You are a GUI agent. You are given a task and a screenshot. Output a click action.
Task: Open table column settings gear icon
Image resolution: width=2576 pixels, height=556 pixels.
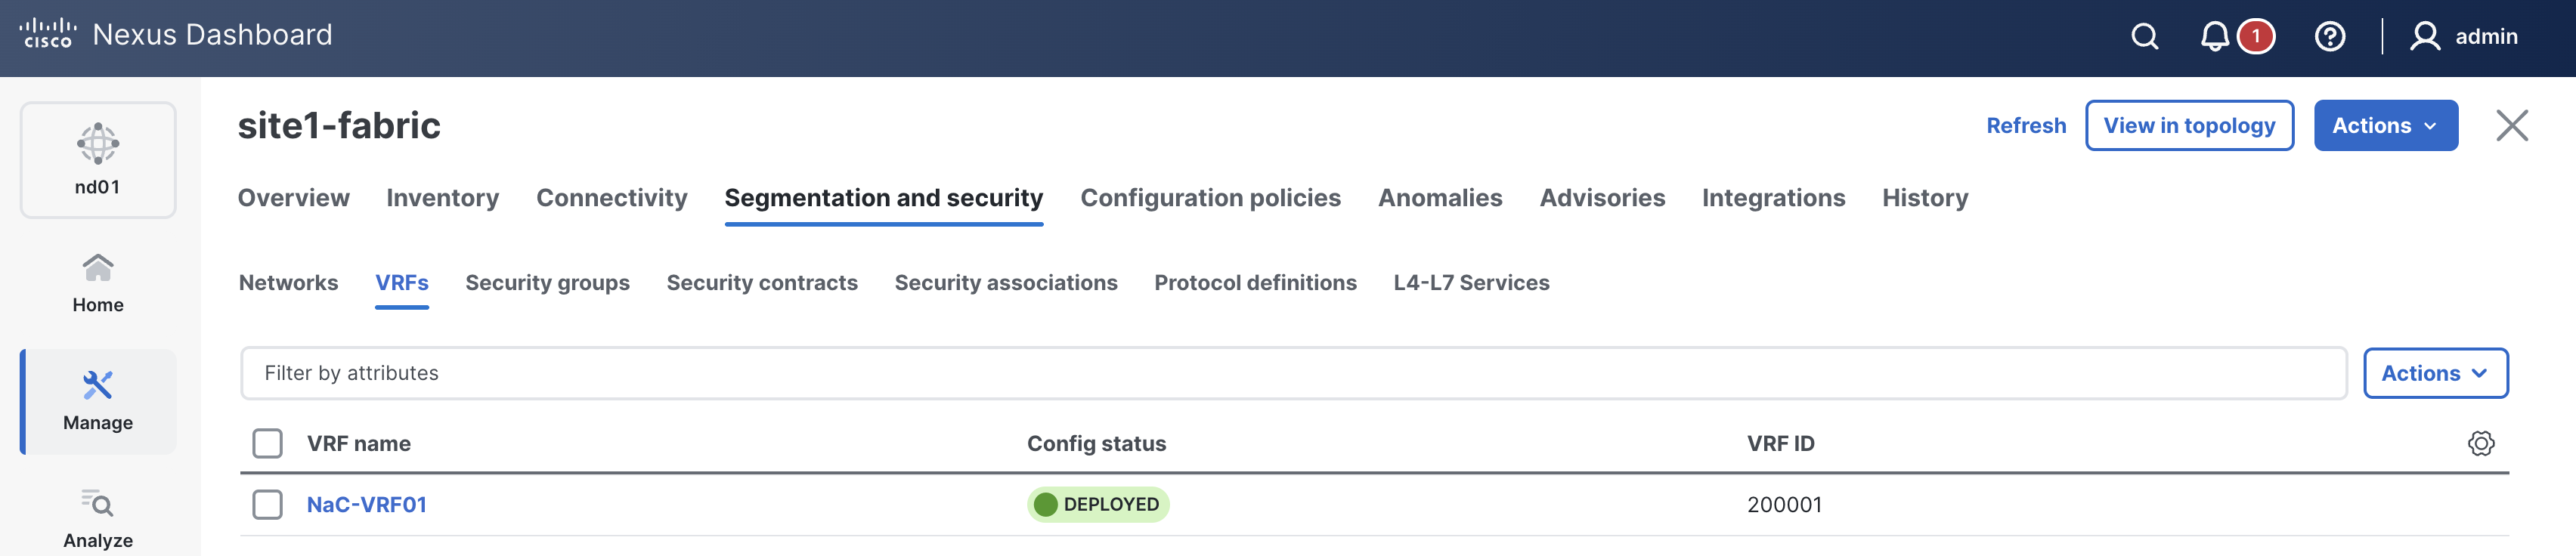click(x=2480, y=443)
